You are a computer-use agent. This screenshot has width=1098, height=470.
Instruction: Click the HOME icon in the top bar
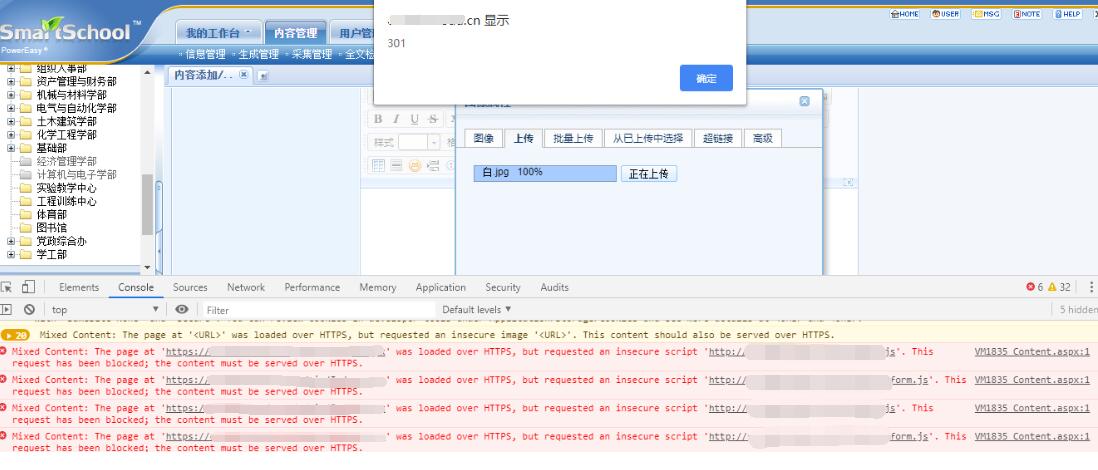click(903, 15)
